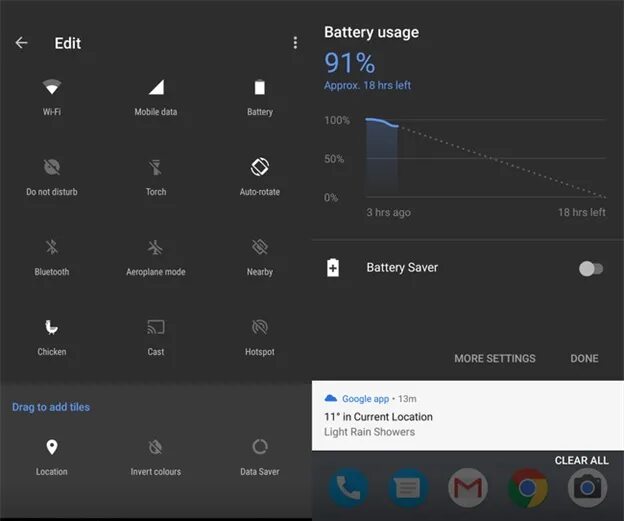Screen dimensions: 624x521
Task: Select the Wi-Fi tile icon
Action: 52,87
